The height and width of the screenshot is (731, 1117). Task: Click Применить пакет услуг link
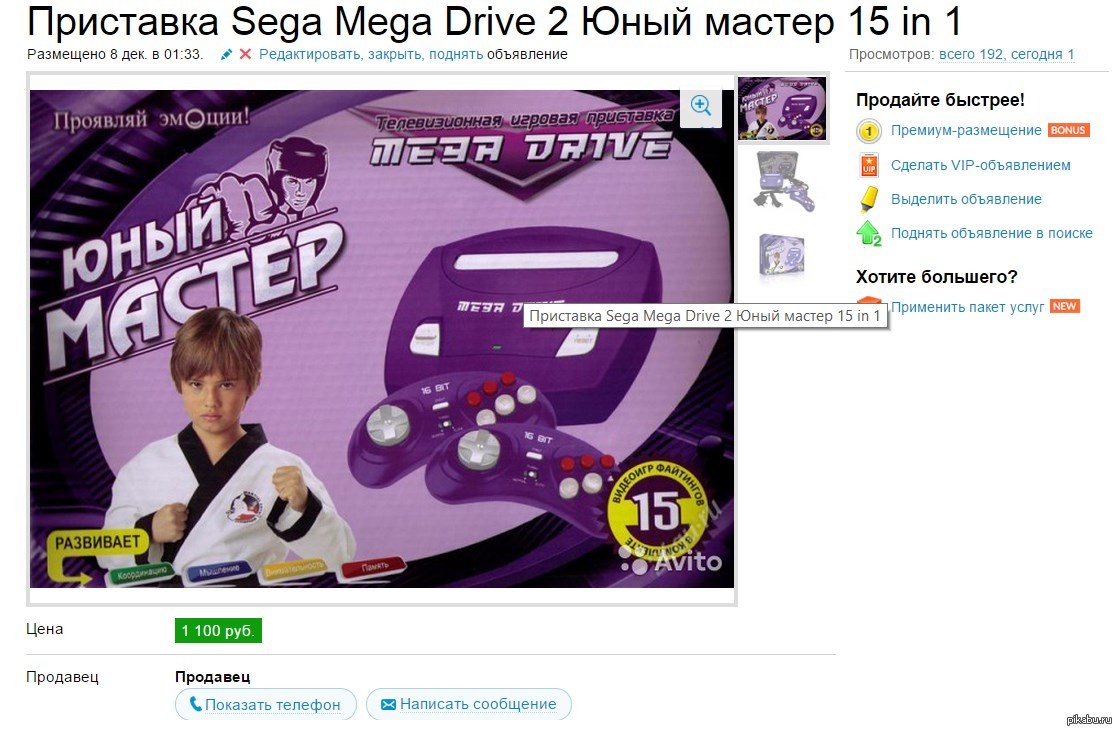[x=967, y=307]
